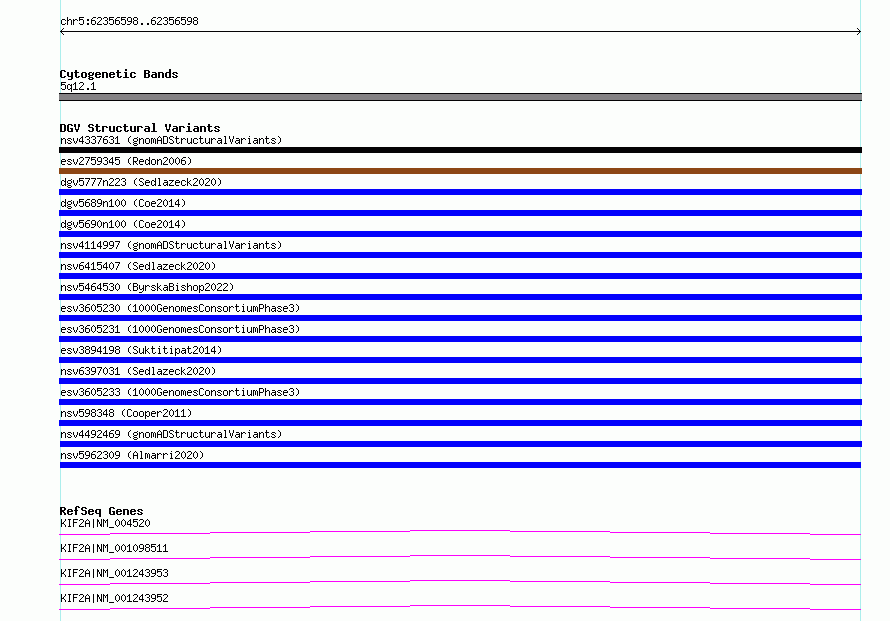This screenshot has width=890, height=621.
Task: Select the DGV Structural Variants heading
Action: [140, 128]
